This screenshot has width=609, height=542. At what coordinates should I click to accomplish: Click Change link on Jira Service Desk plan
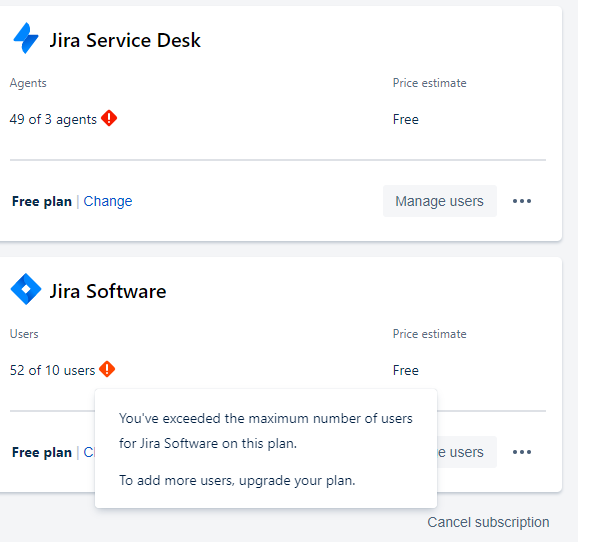point(108,201)
